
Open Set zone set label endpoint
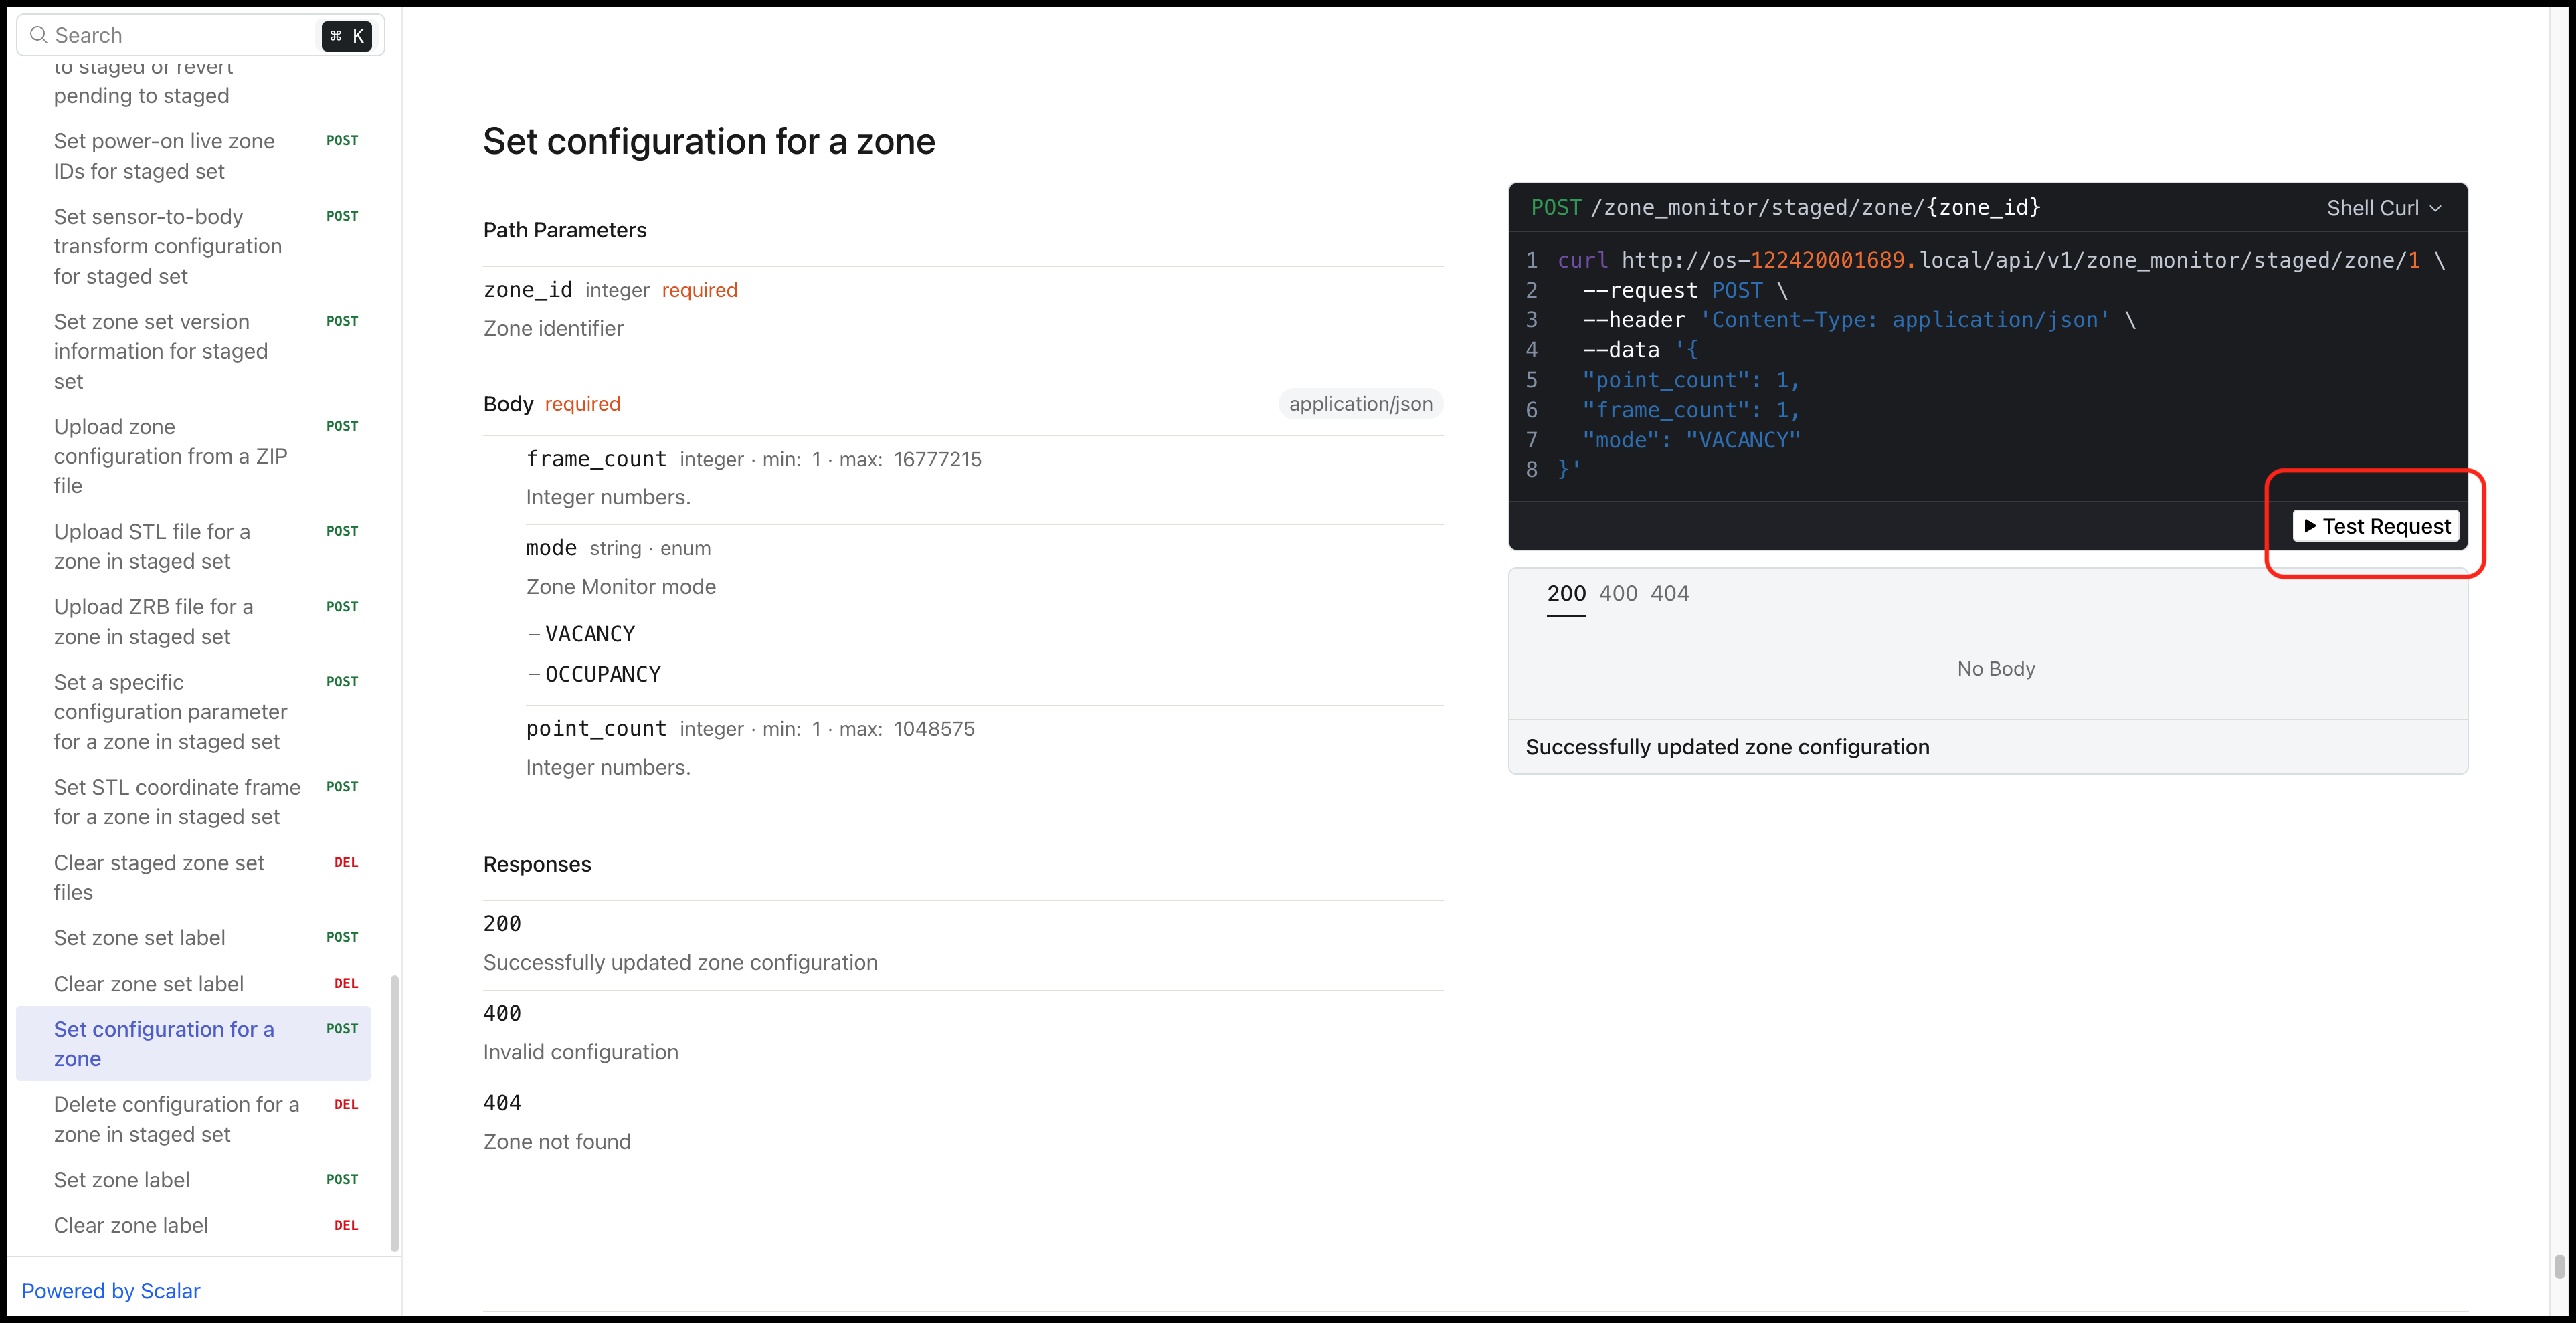(193, 938)
